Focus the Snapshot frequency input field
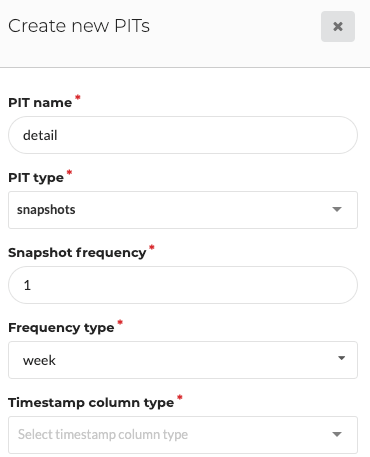The width and height of the screenshot is (370, 457). pyautogui.click(x=183, y=285)
